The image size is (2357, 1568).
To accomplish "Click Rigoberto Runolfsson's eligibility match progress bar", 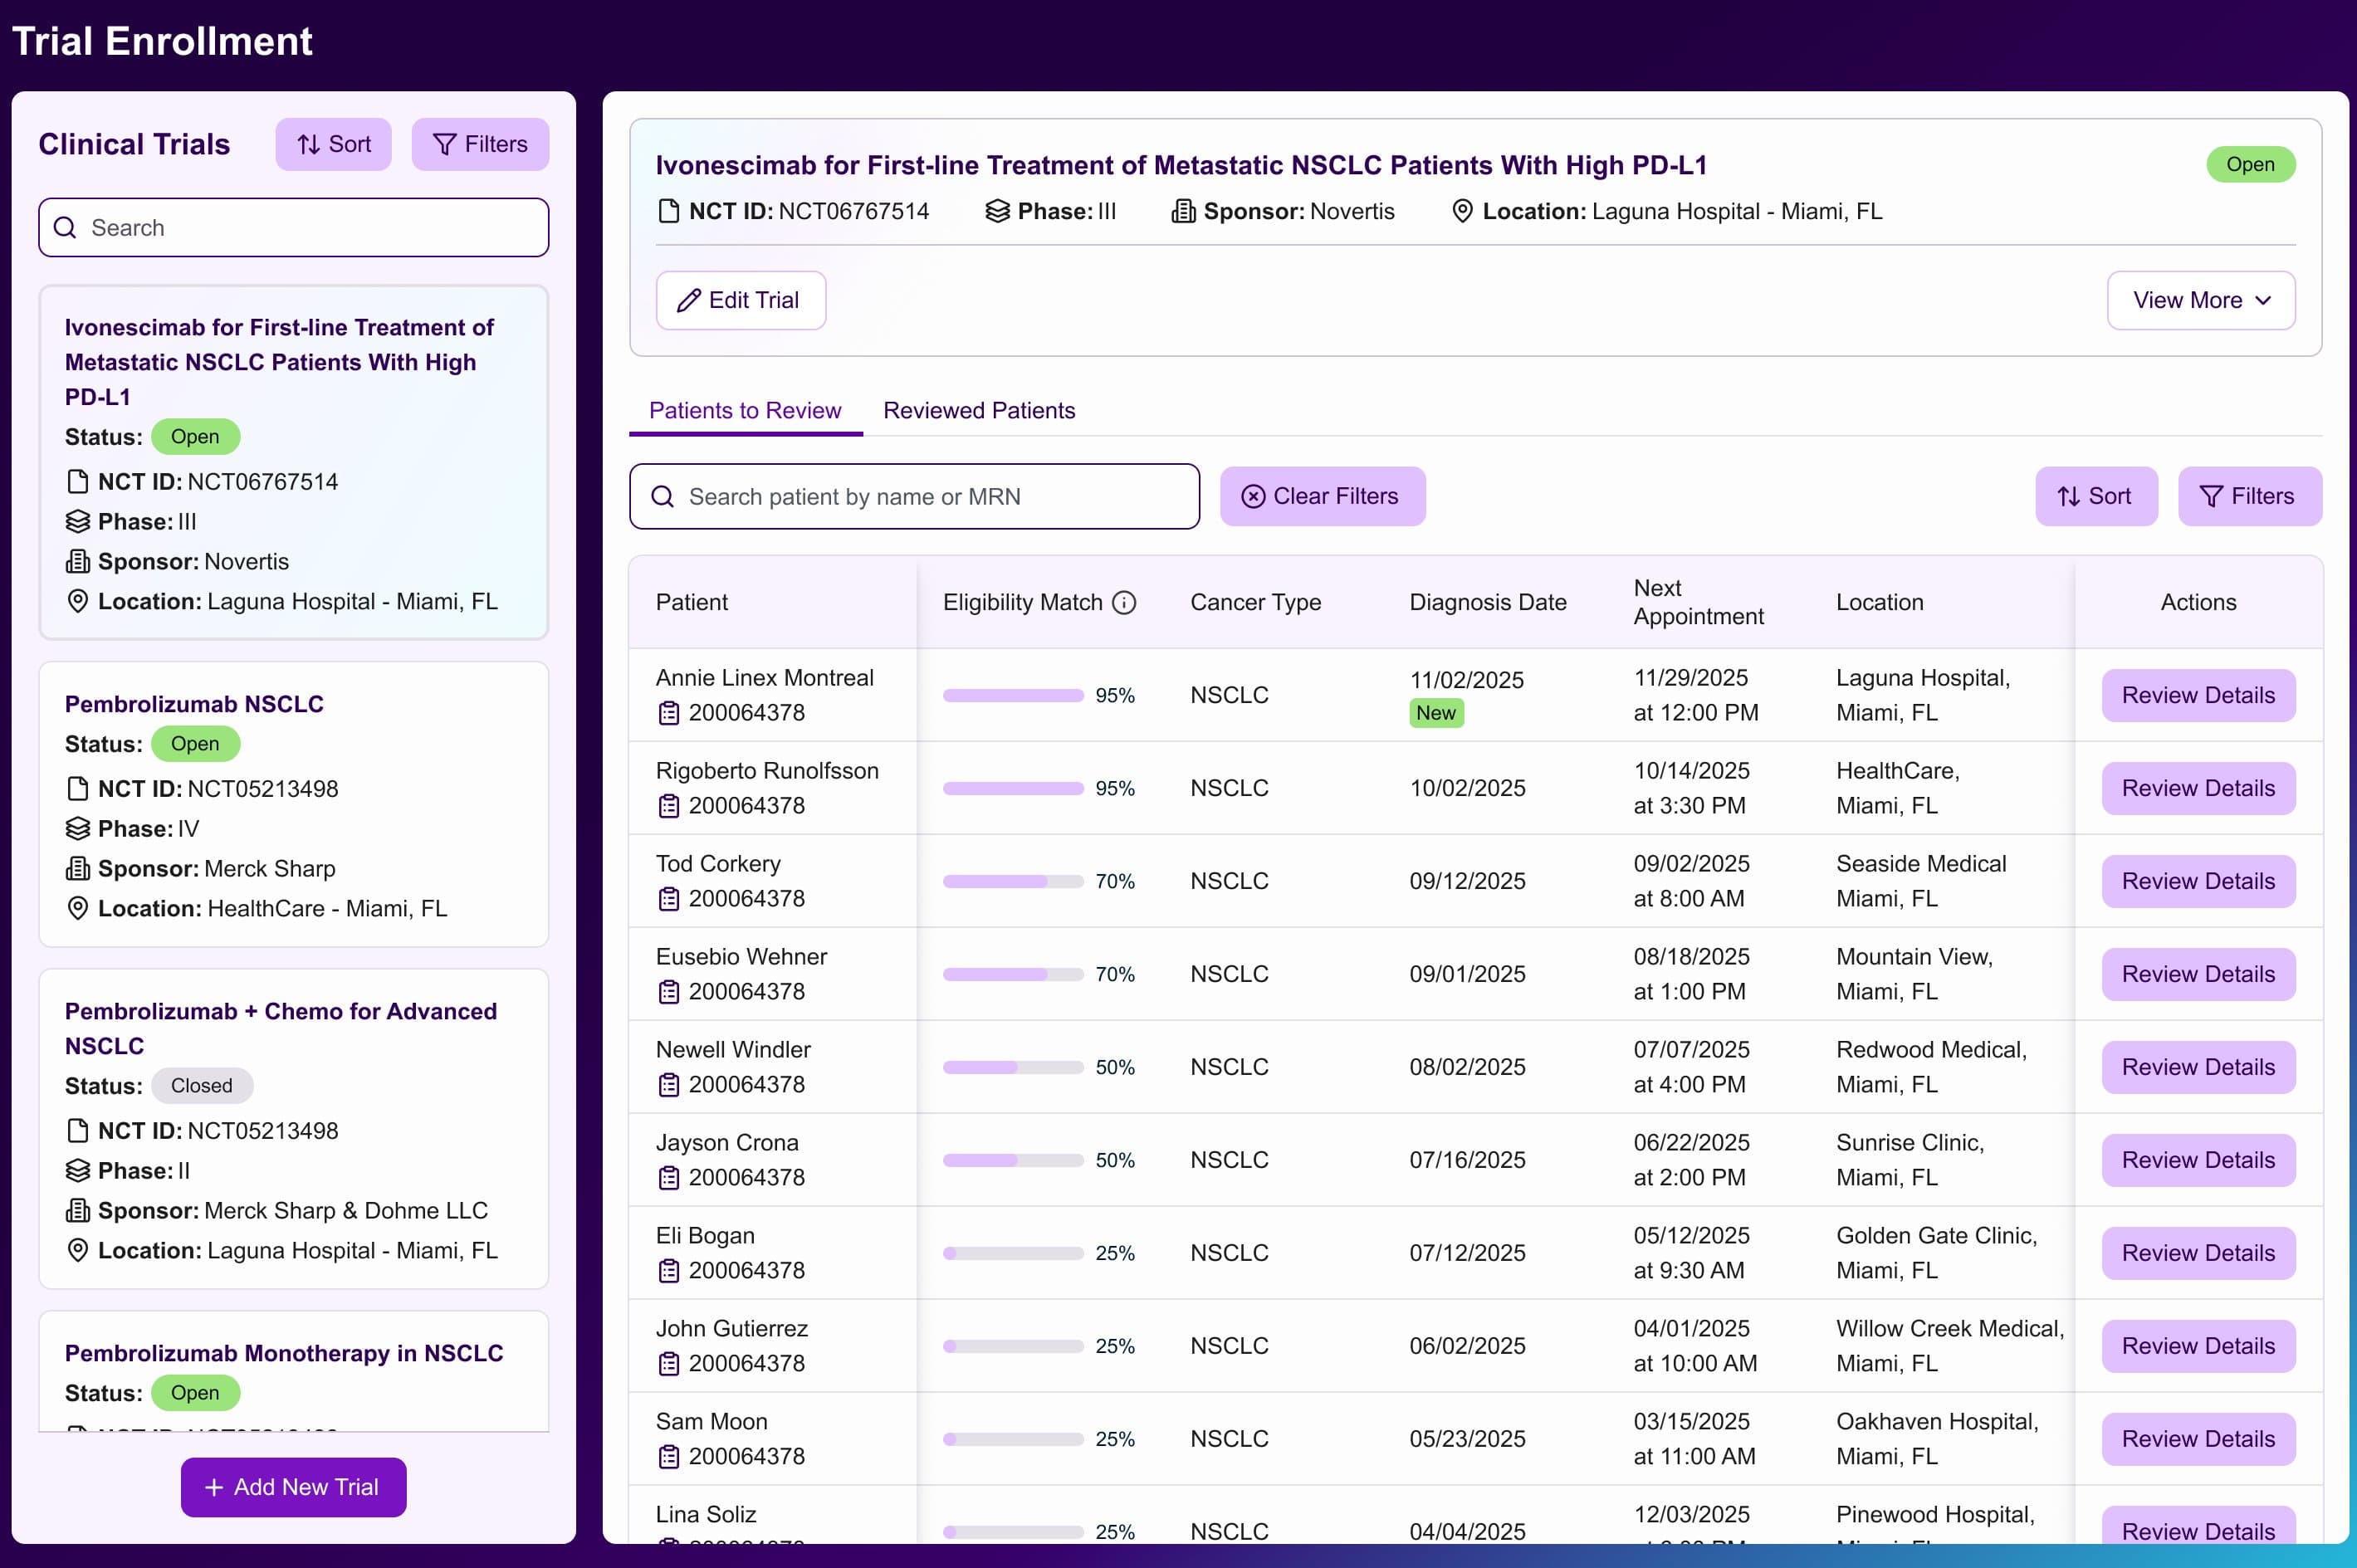I will [x=1012, y=788].
